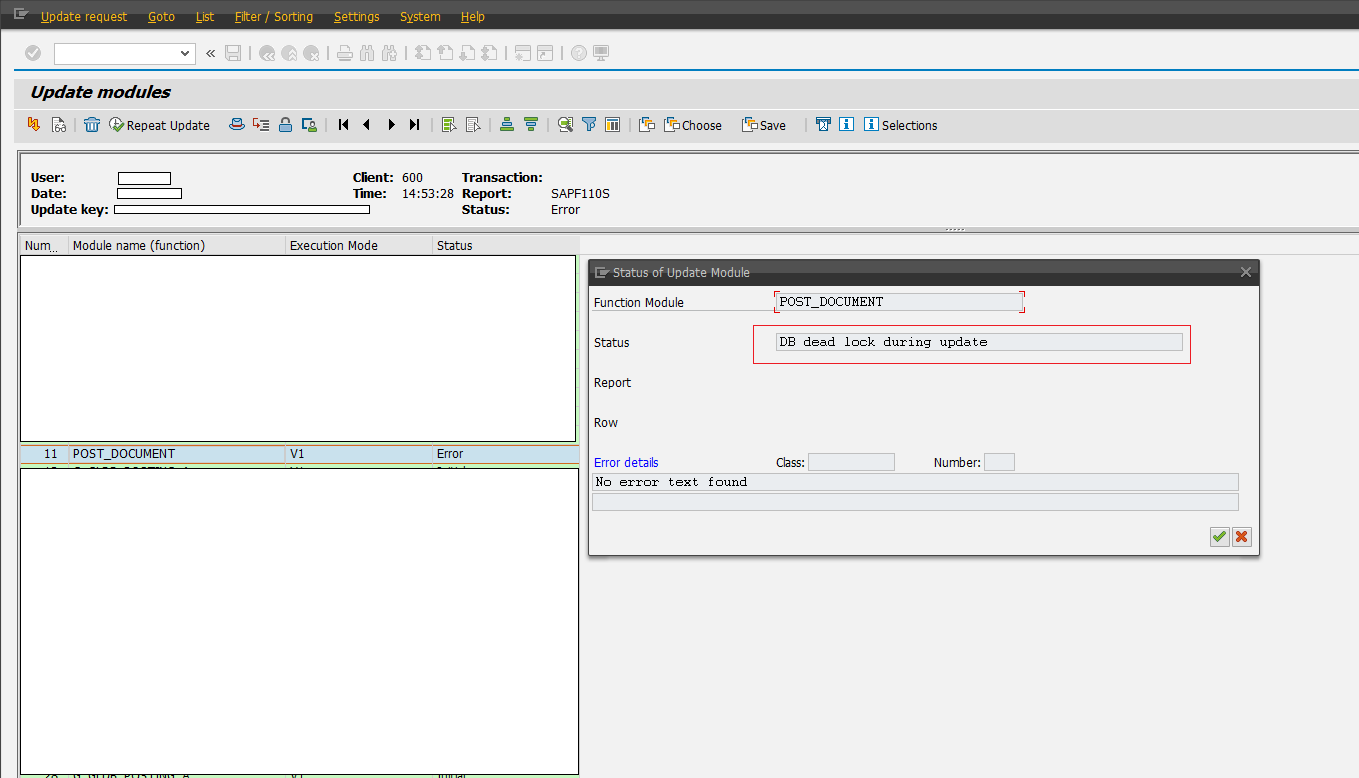Click the gray deselect all rows icon
Screen dimensions: 1359x778
coord(473,125)
